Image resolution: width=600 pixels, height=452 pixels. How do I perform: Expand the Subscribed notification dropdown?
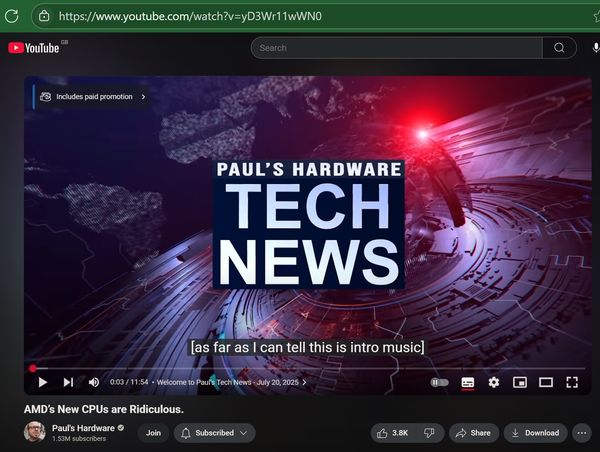coord(214,433)
